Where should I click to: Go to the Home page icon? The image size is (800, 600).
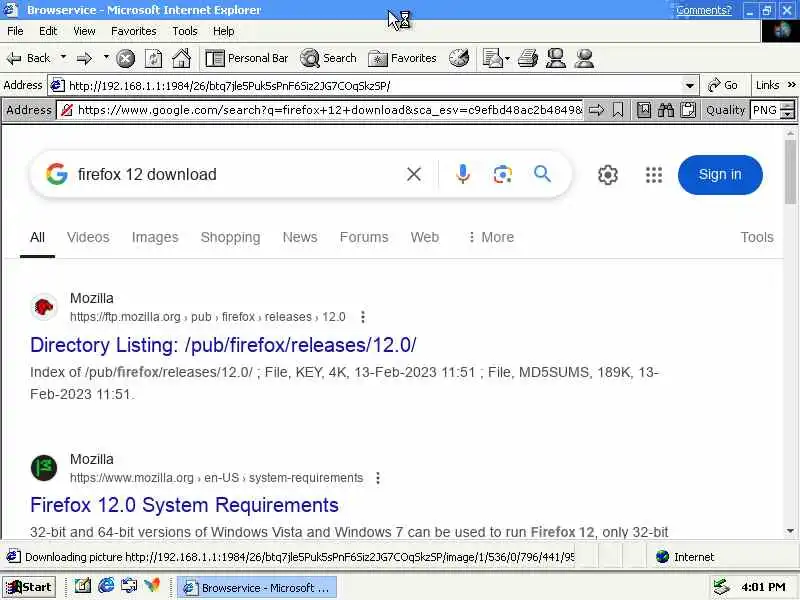click(x=181, y=58)
